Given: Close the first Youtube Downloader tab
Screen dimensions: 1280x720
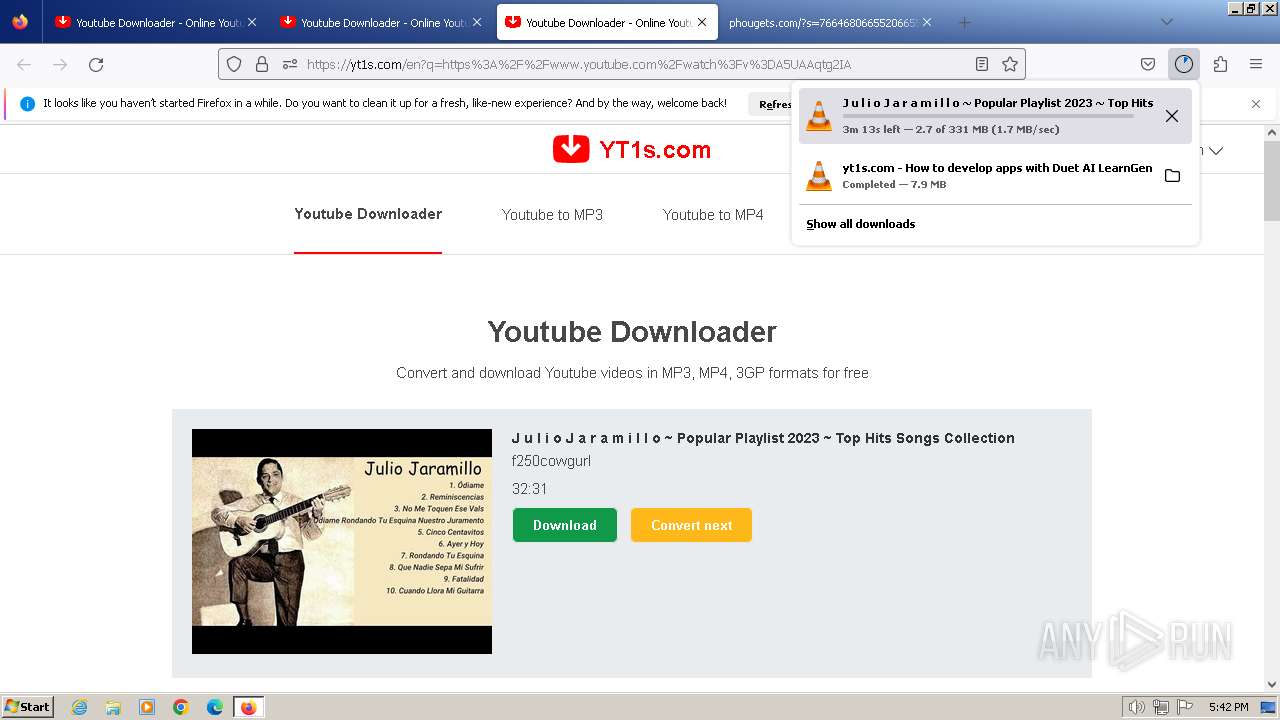Looking at the screenshot, I should click(252, 22).
